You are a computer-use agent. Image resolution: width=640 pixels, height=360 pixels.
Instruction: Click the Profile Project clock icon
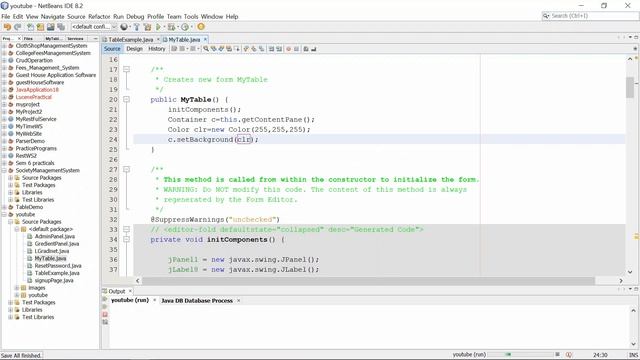tap(185, 27)
